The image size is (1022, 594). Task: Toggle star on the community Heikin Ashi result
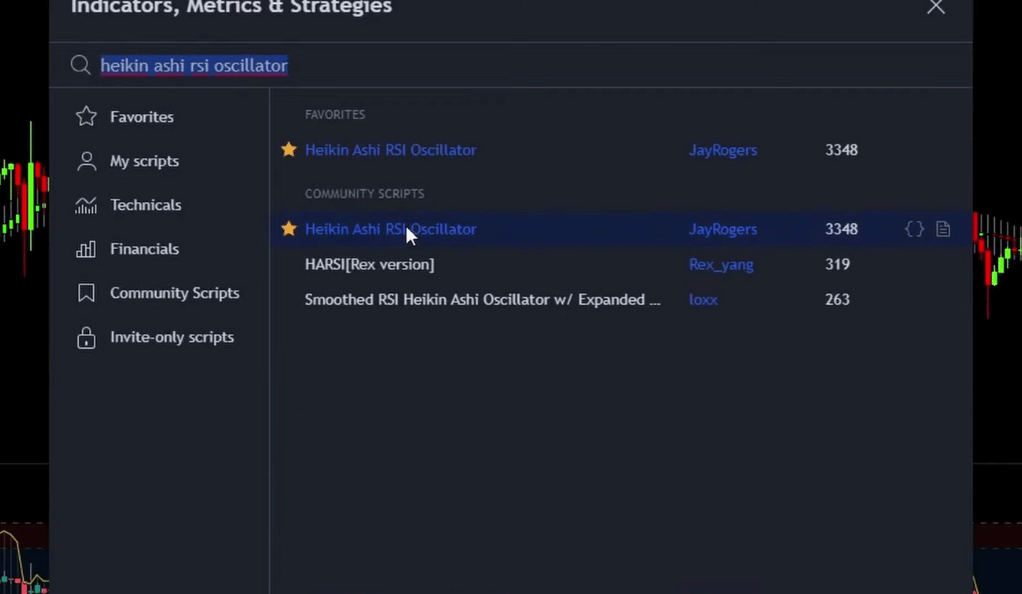(289, 228)
